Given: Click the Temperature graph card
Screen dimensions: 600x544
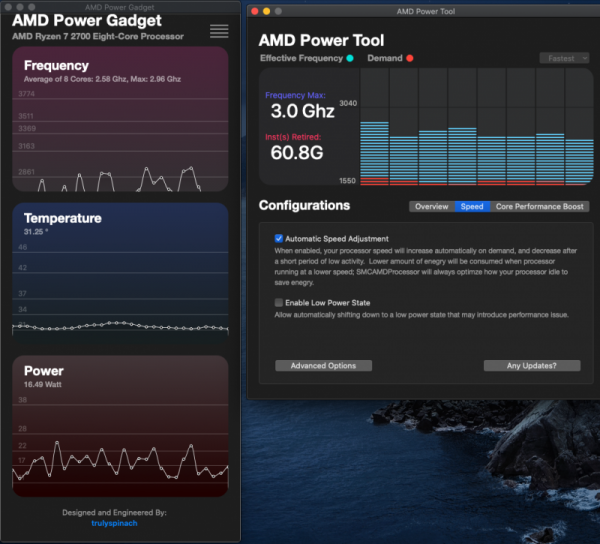Looking at the screenshot, I should (x=120, y=273).
